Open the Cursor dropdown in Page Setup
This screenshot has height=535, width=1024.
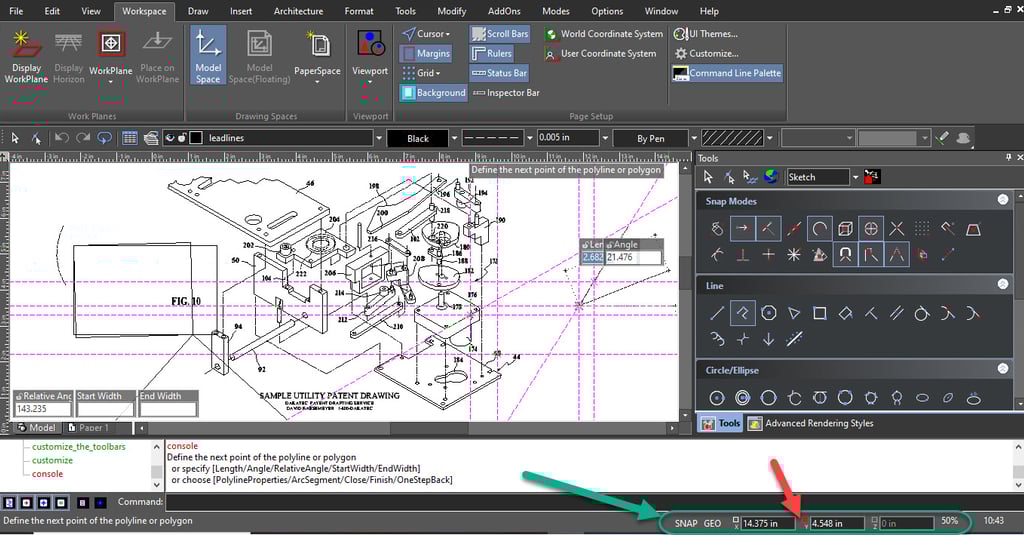pyautogui.click(x=426, y=33)
